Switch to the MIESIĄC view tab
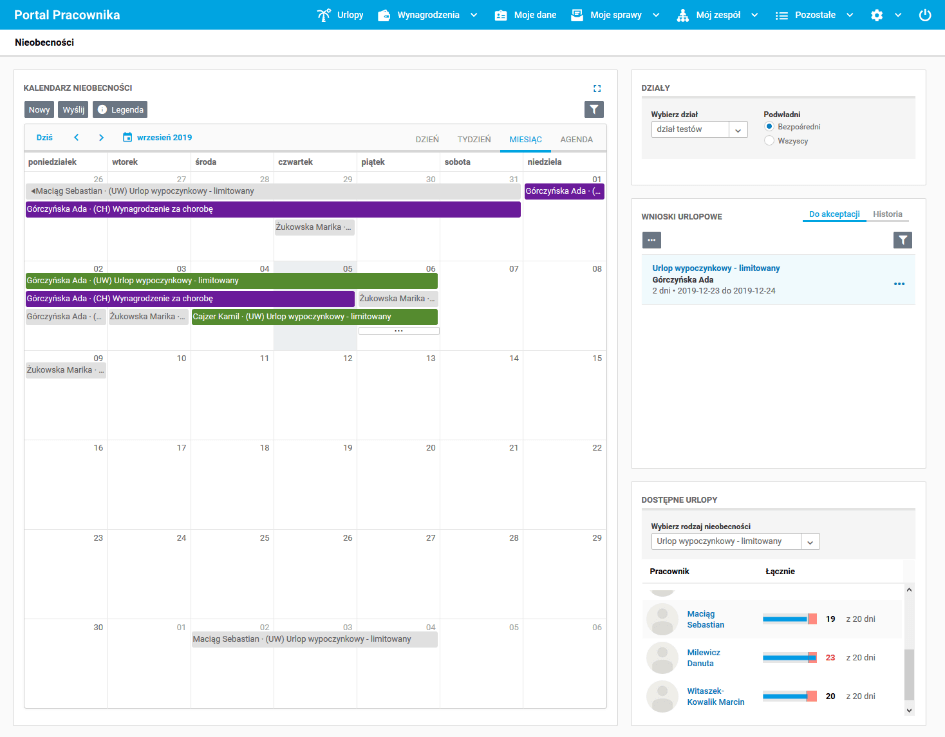This screenshot has width=945, height=737. pos(526,139)
